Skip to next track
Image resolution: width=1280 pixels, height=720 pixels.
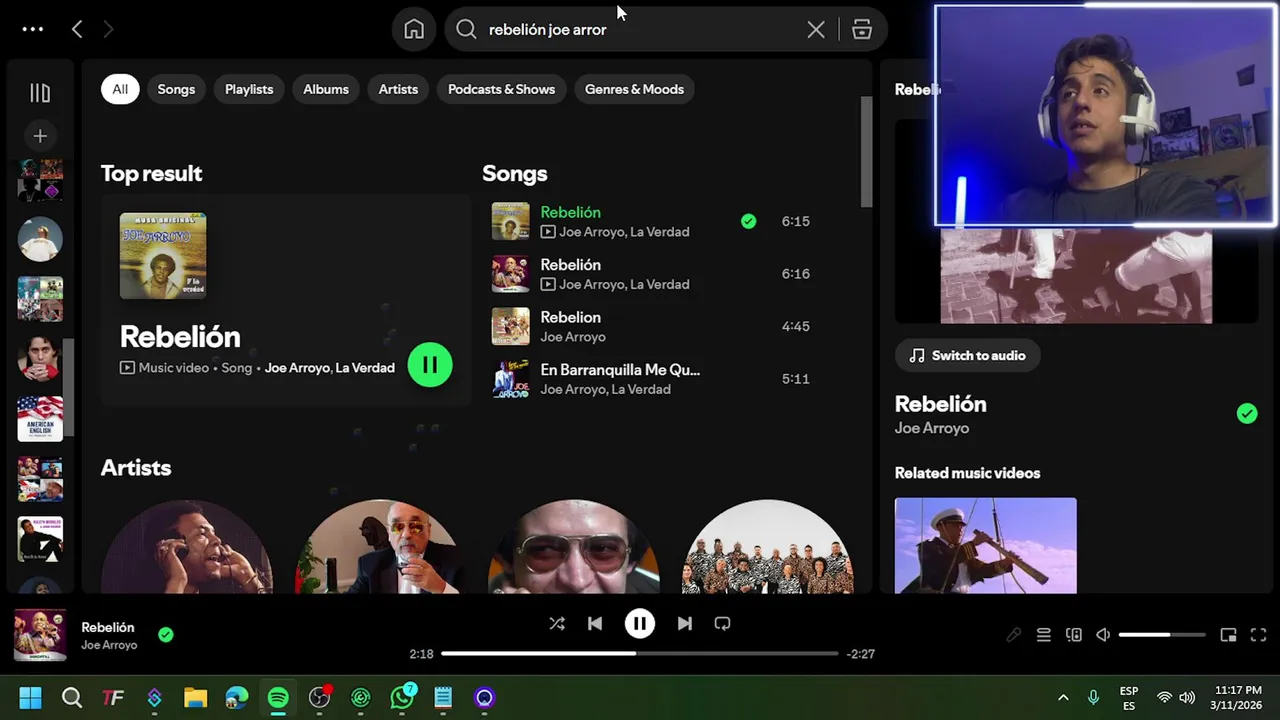click(x=684, y=623)
